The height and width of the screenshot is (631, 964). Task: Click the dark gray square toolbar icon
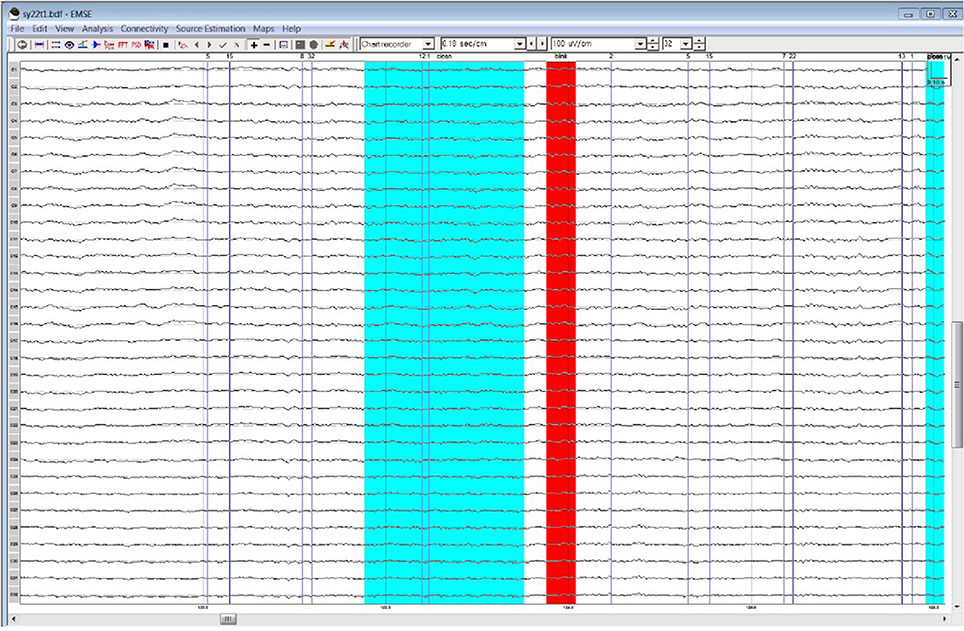pyautogui.click(x=301, y=44)
